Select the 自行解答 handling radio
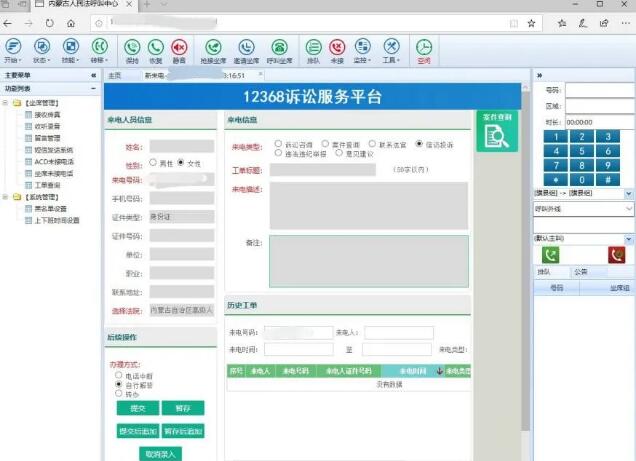The height and width of the screenshot is (461, 636). [118, 384]
